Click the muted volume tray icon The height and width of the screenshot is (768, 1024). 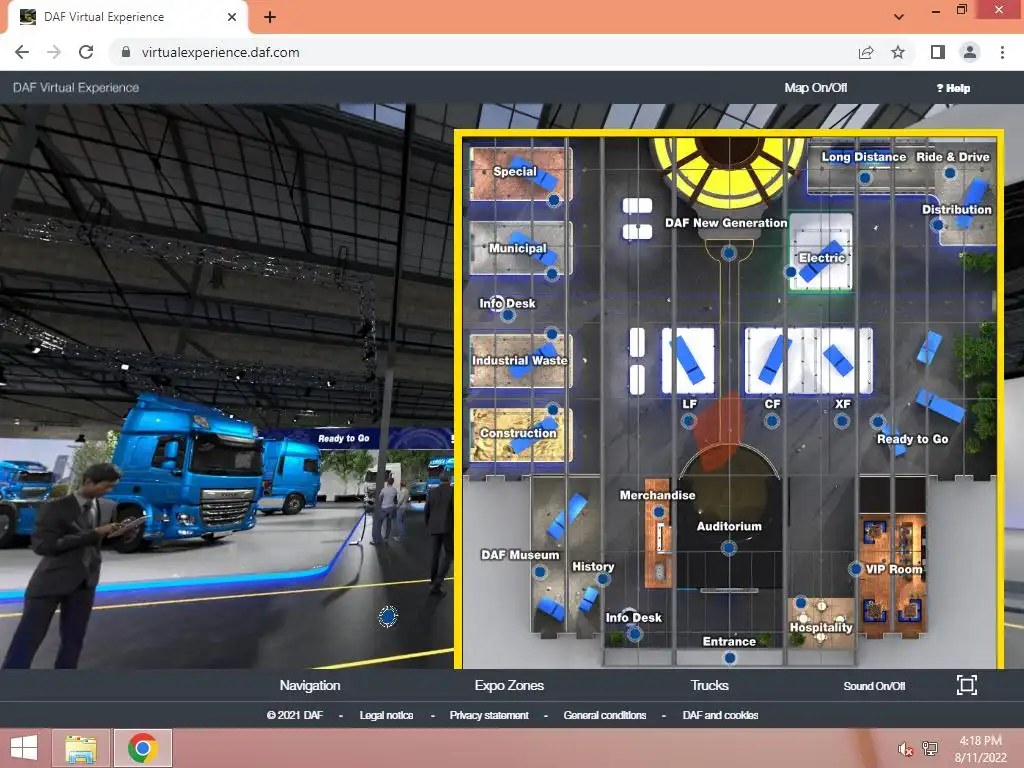(x=904, y=749)
